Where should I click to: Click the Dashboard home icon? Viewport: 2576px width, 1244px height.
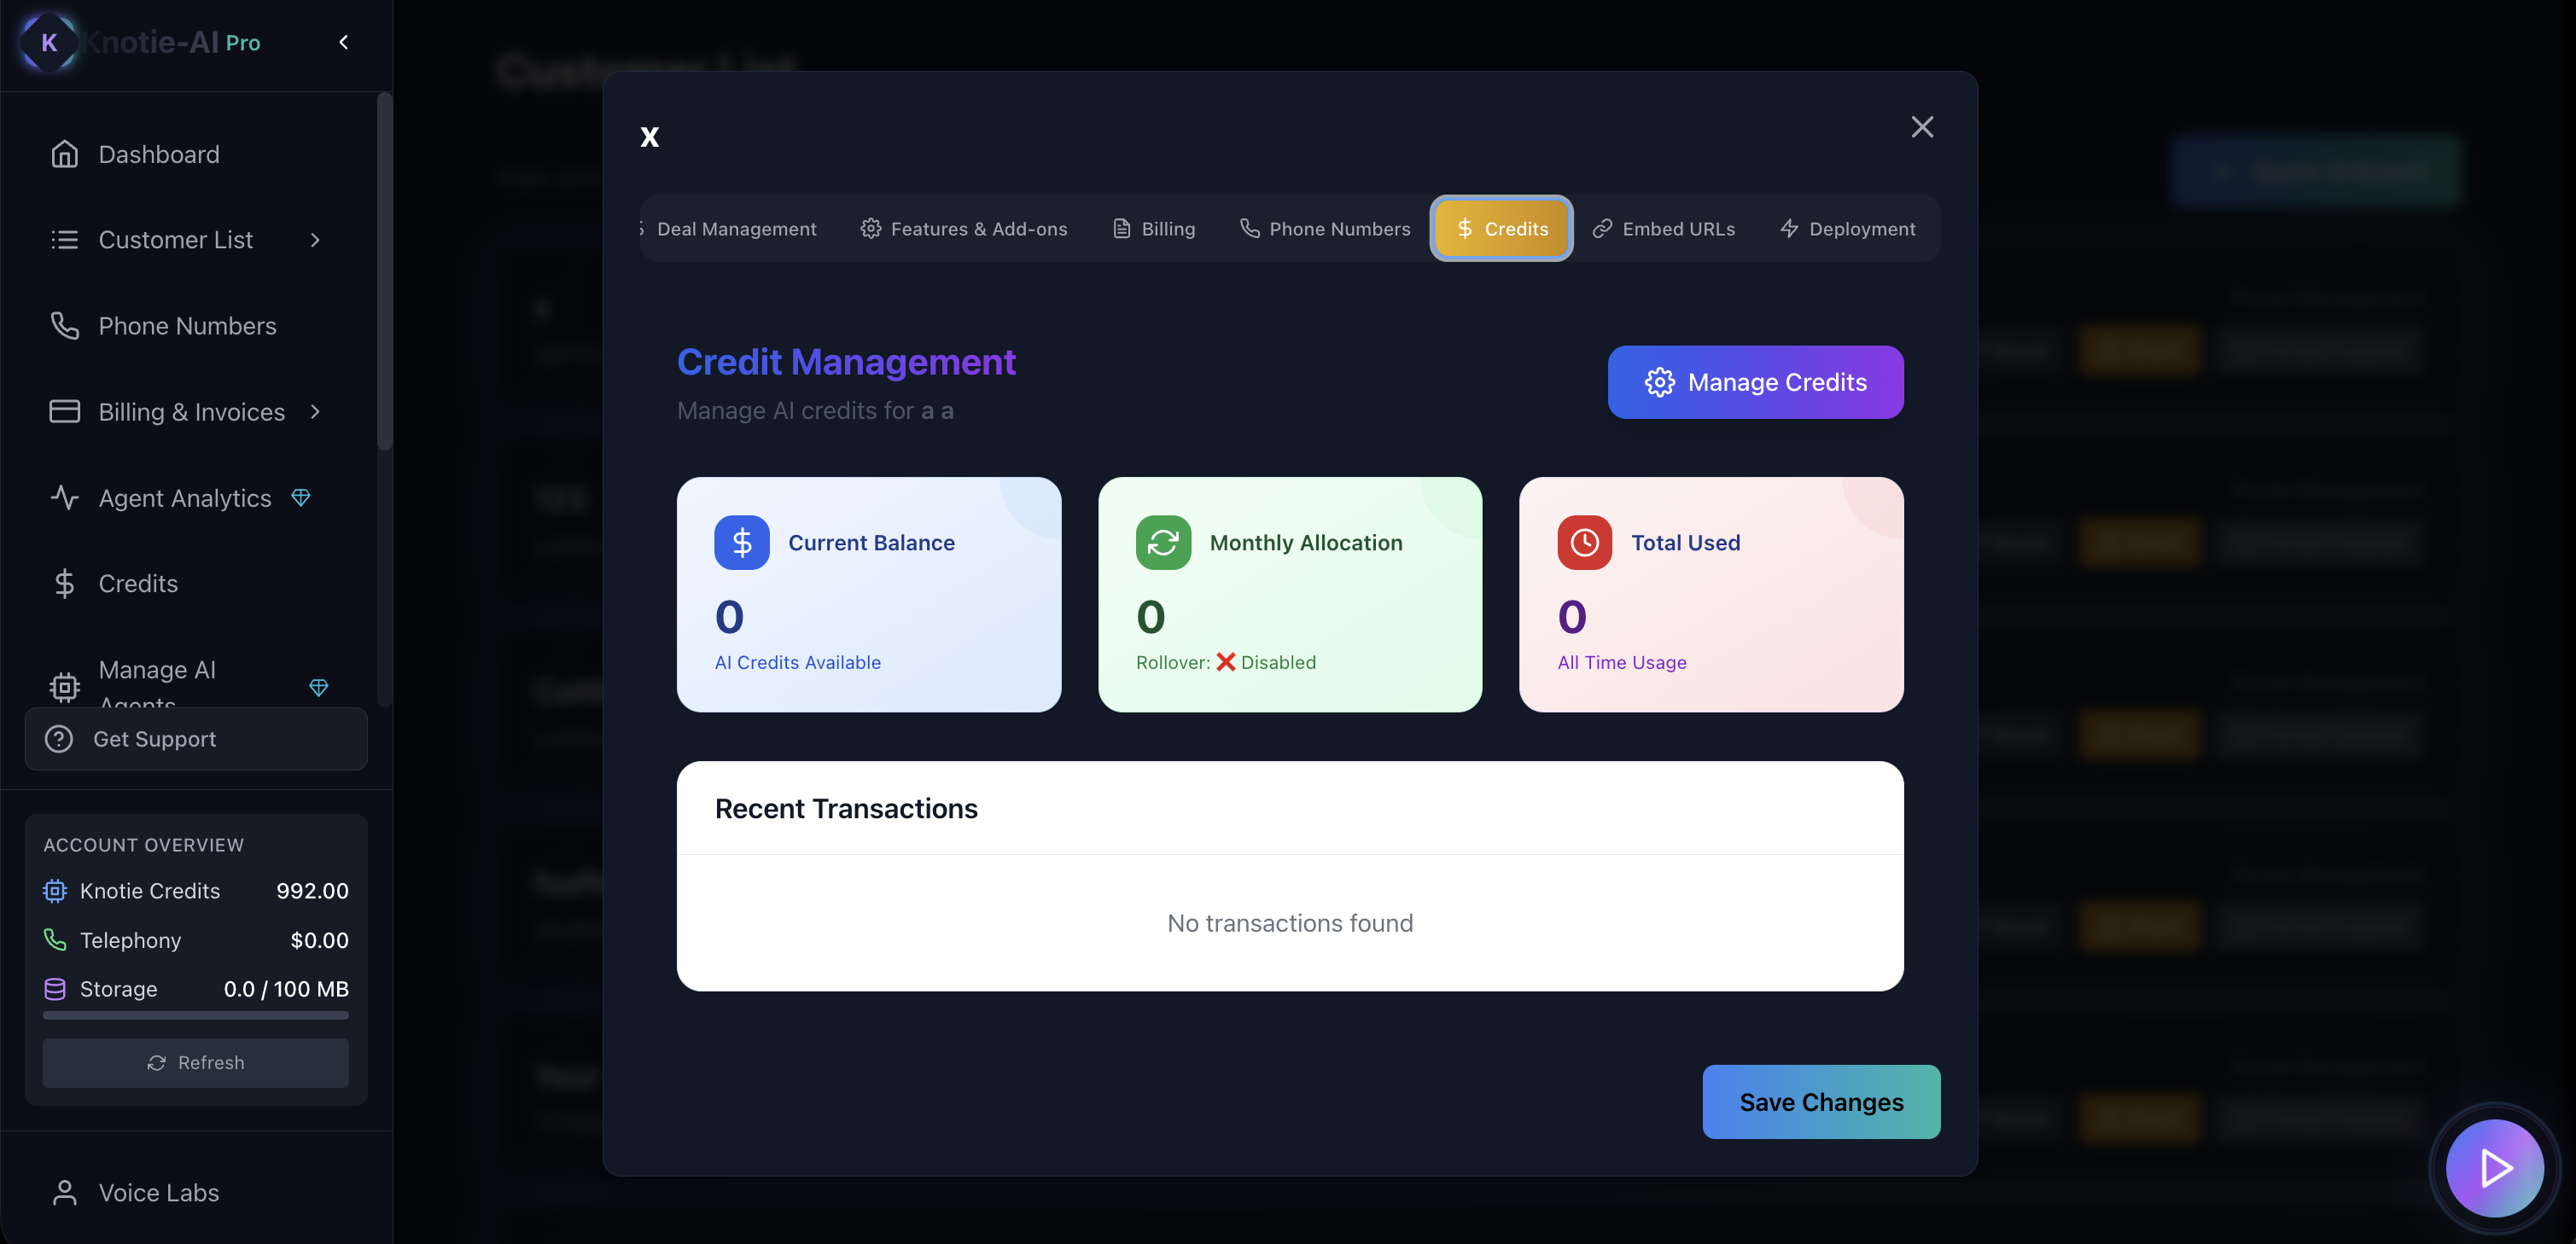[64, 154]
